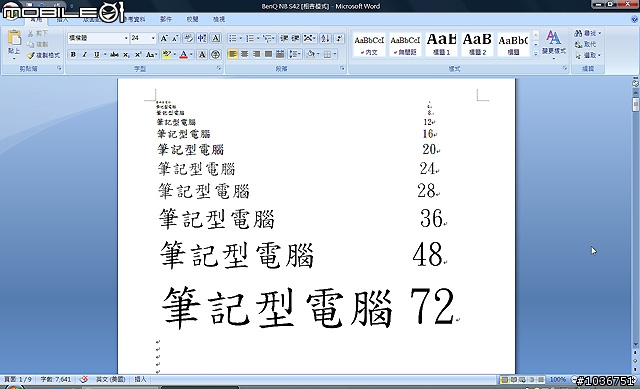Image resolution: width=640 pixels, height=389 pixels.
Task: Click the Paste clipboard icon
Action: (14, 38)
